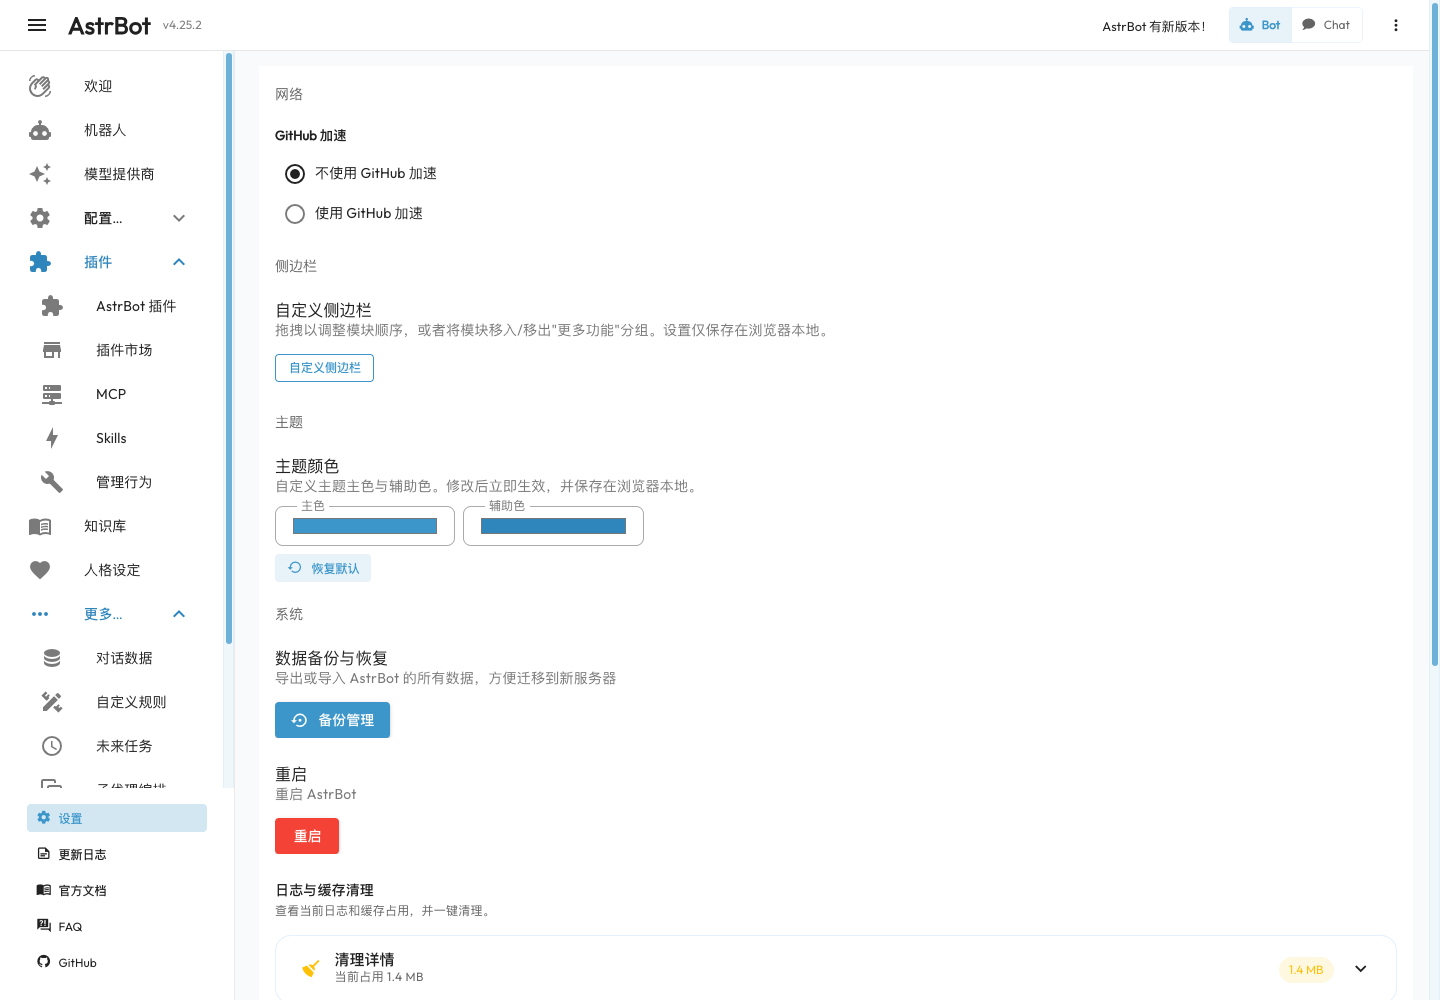
Task: Pick the 辅助色 secondary color swatch
Action: [x=553, y=526]
